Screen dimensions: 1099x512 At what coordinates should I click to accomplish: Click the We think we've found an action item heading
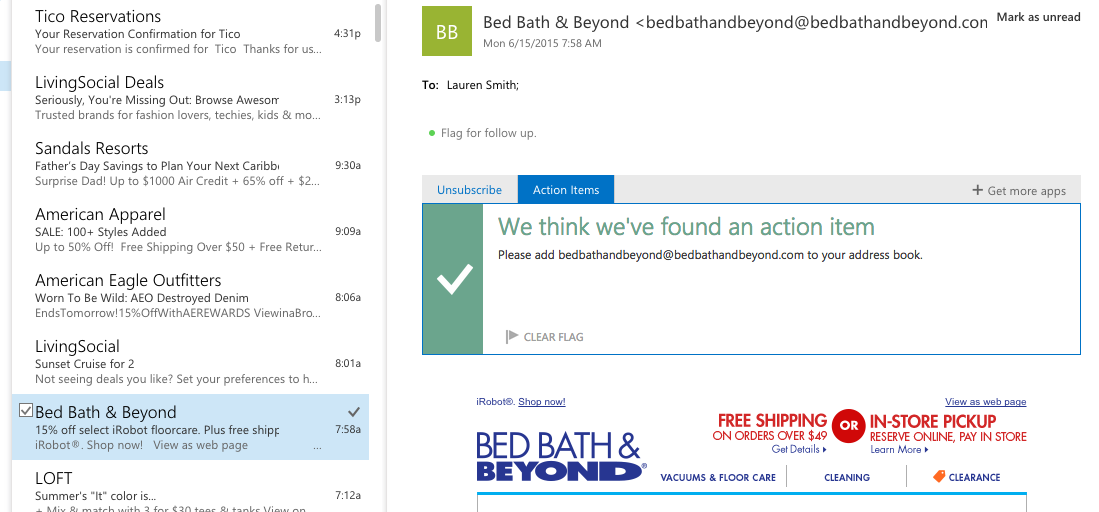pos(686,227)
